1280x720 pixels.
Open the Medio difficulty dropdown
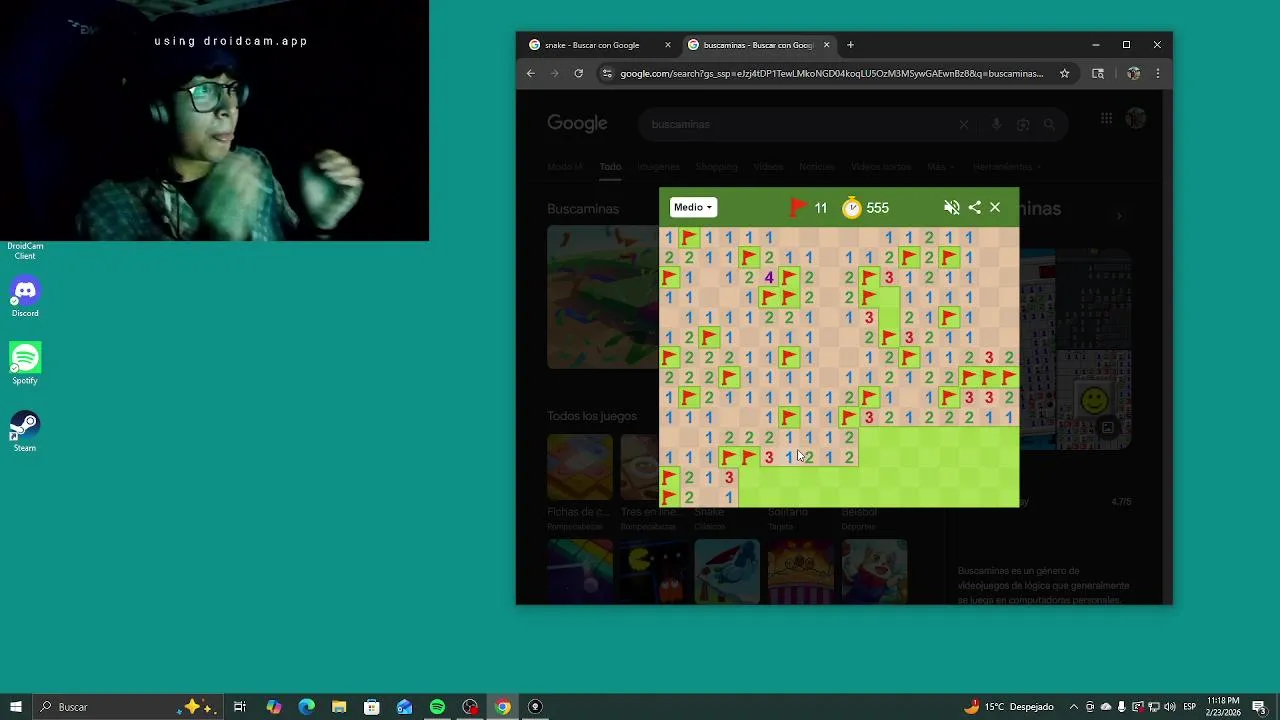[692, 207]
